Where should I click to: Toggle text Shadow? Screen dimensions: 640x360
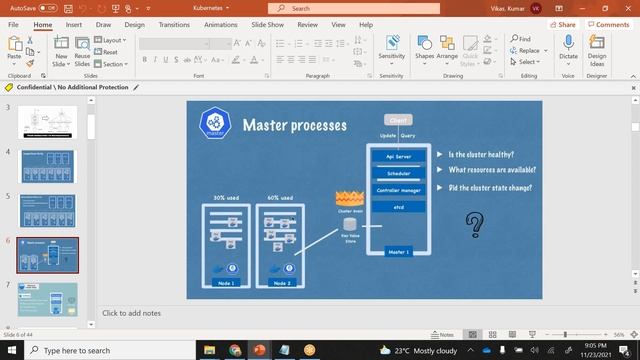pos(176,60)
